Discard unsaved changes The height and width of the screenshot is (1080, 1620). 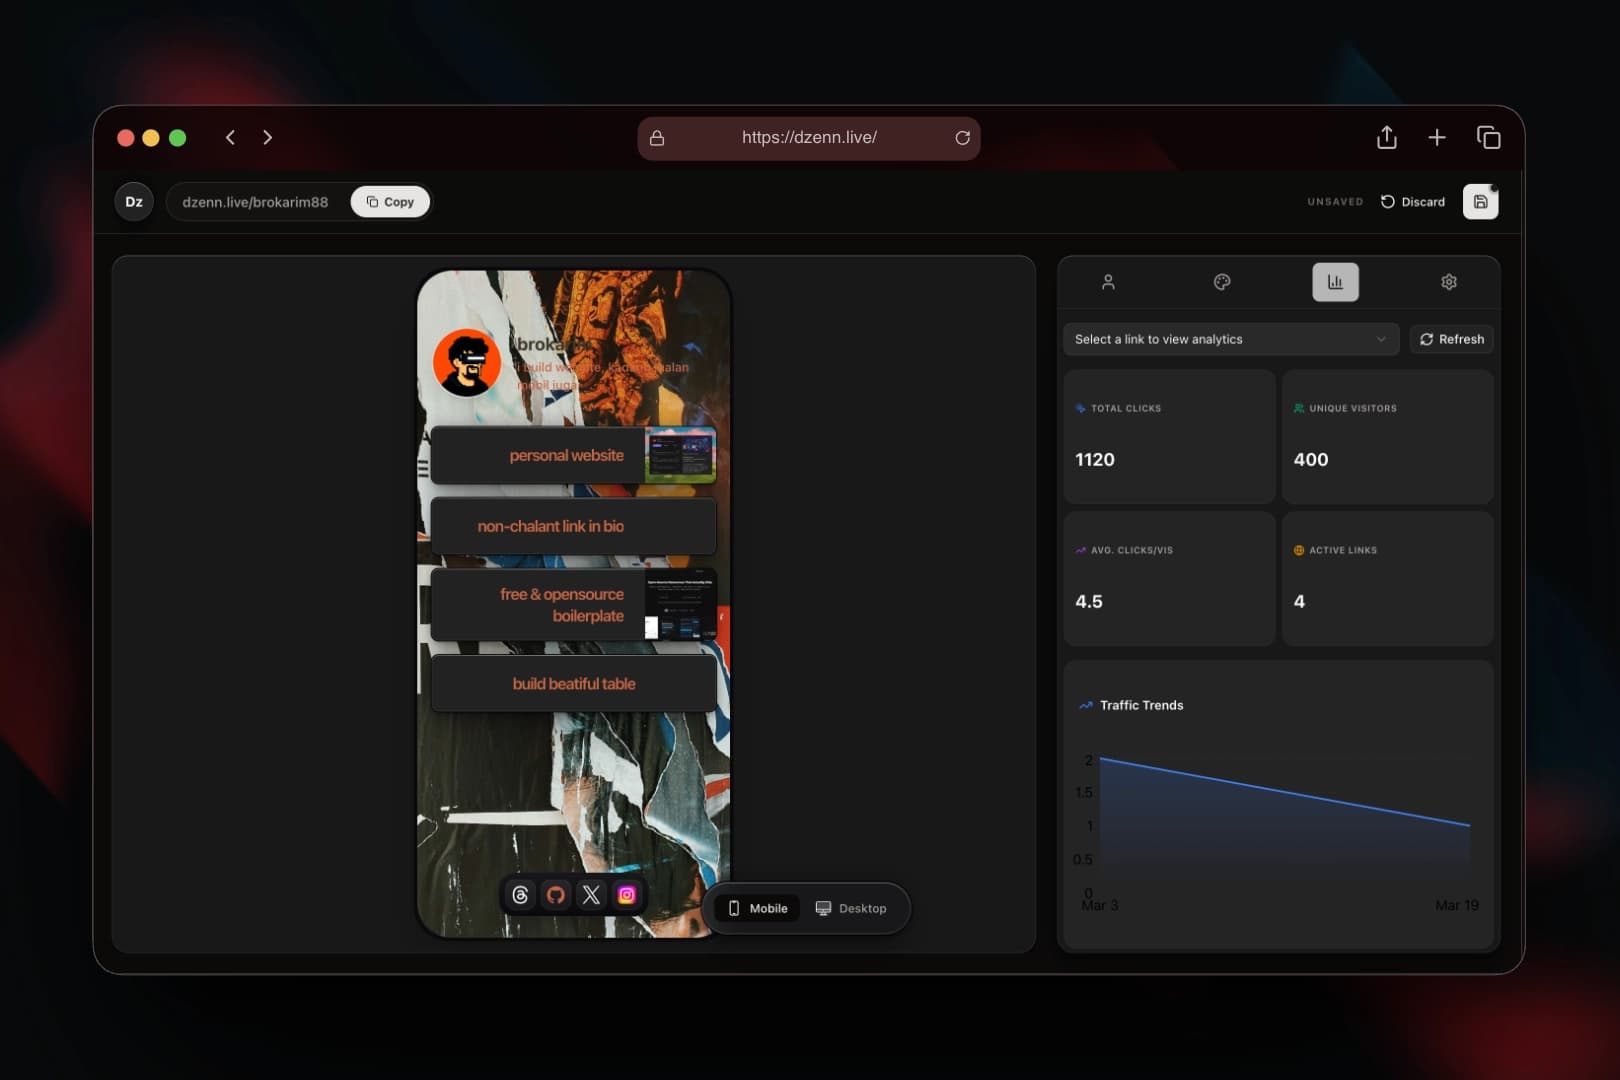coord(1412,202)
